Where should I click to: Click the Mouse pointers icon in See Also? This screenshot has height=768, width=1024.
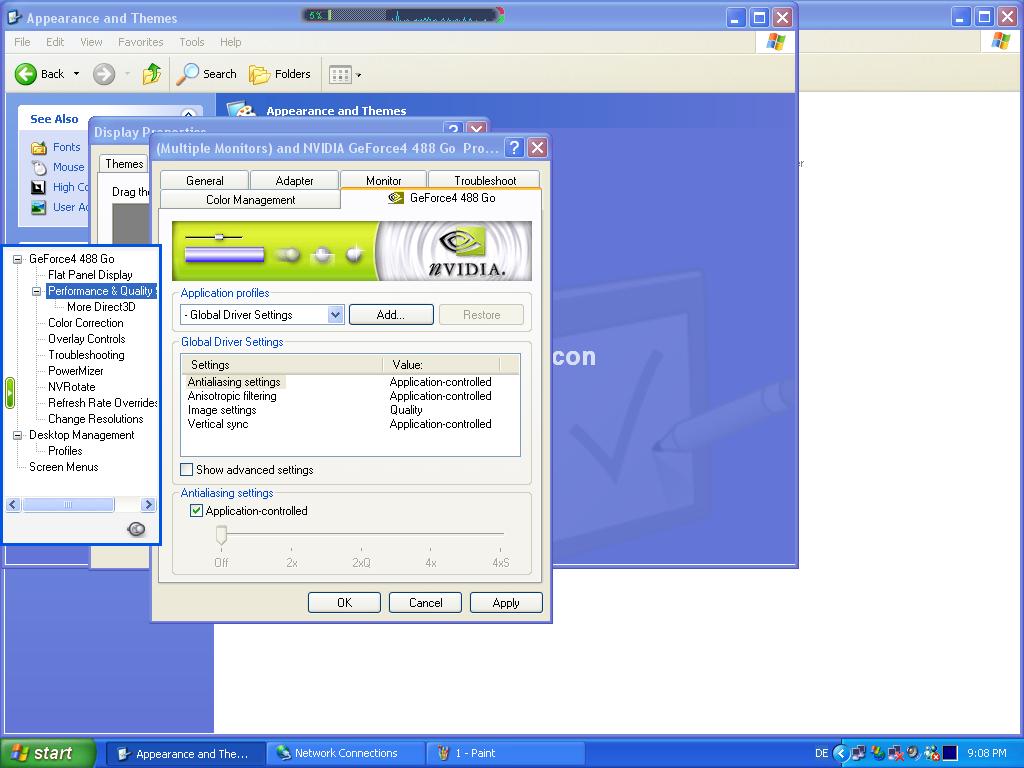coord(39,168)
